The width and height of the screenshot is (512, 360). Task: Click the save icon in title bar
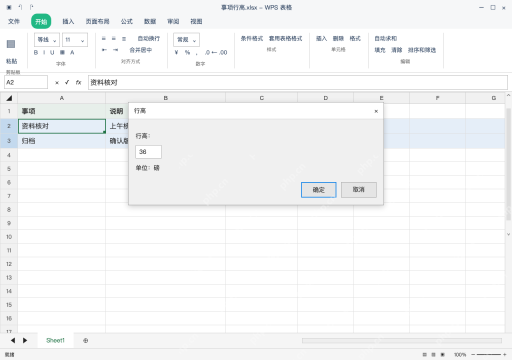point(9,7)
